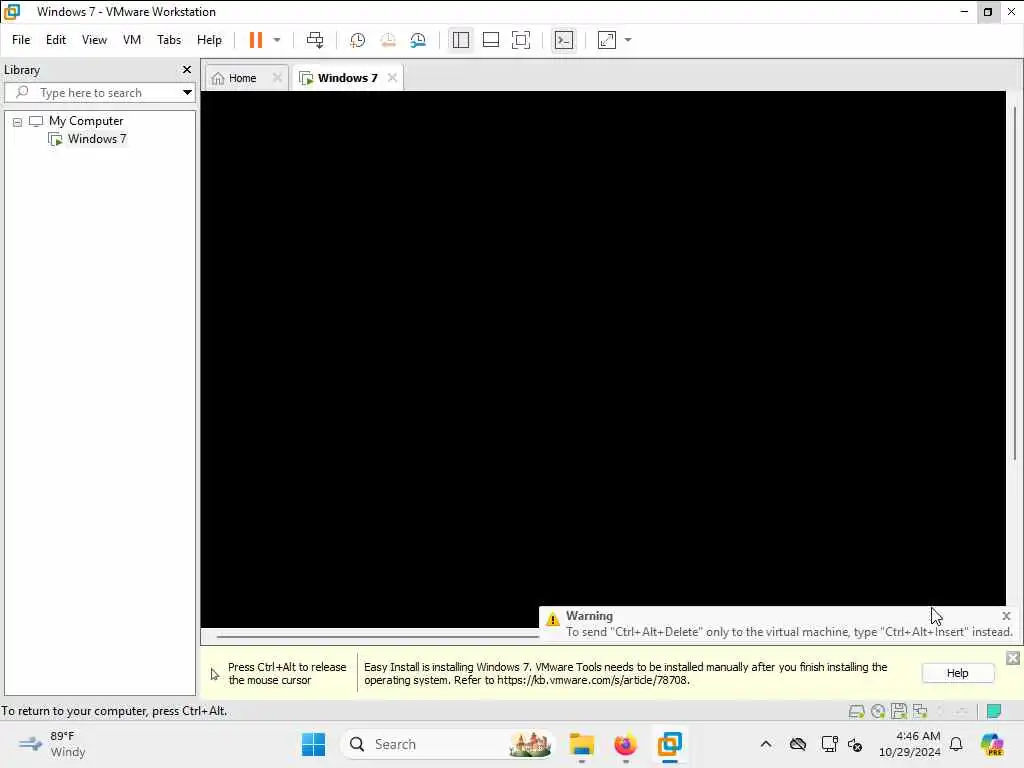Open the View menu
Image resolution: width=1024 pixels, height=768 pixels.
pyautogui.click(x=94, y=40)
